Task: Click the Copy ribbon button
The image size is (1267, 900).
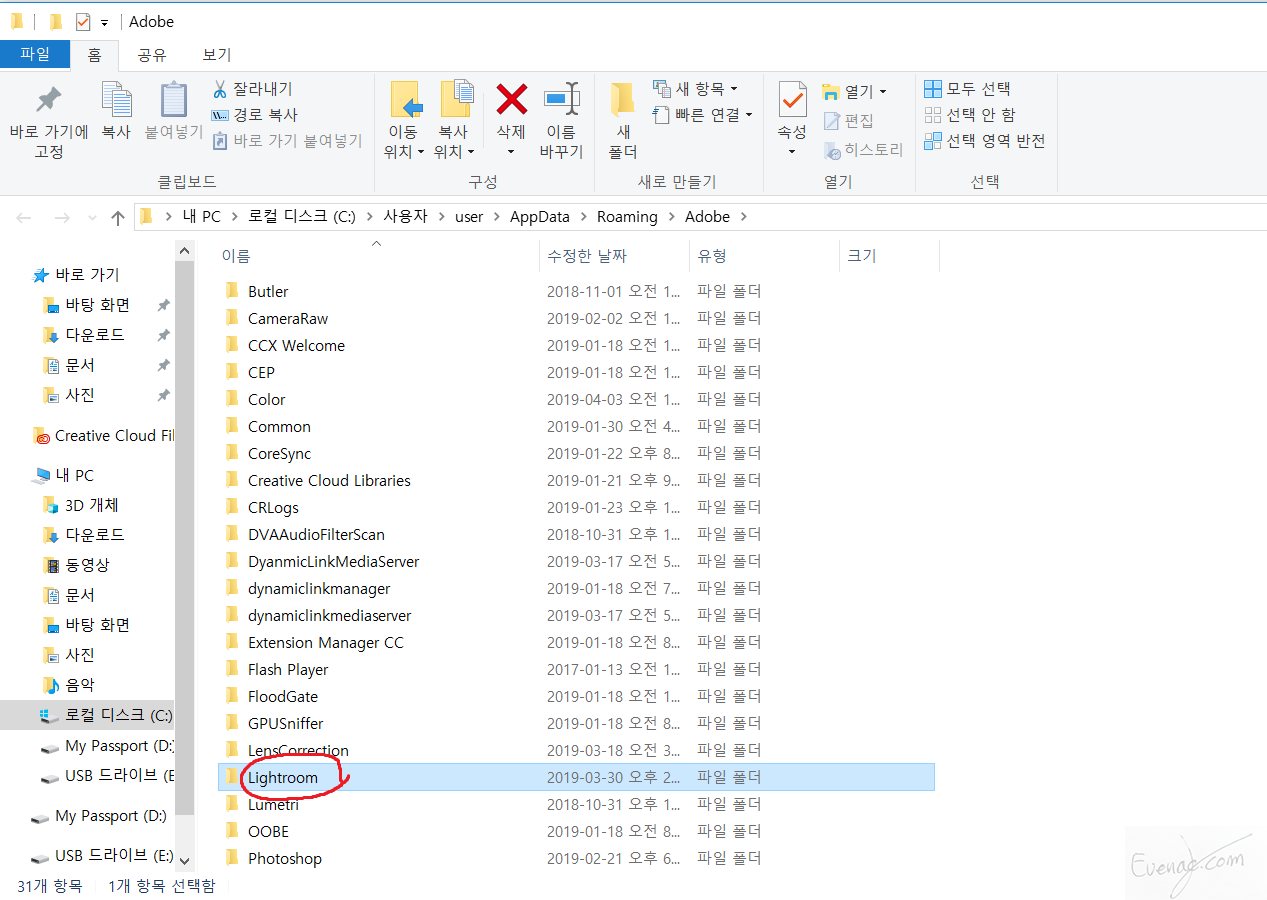Action: (116, 111)
